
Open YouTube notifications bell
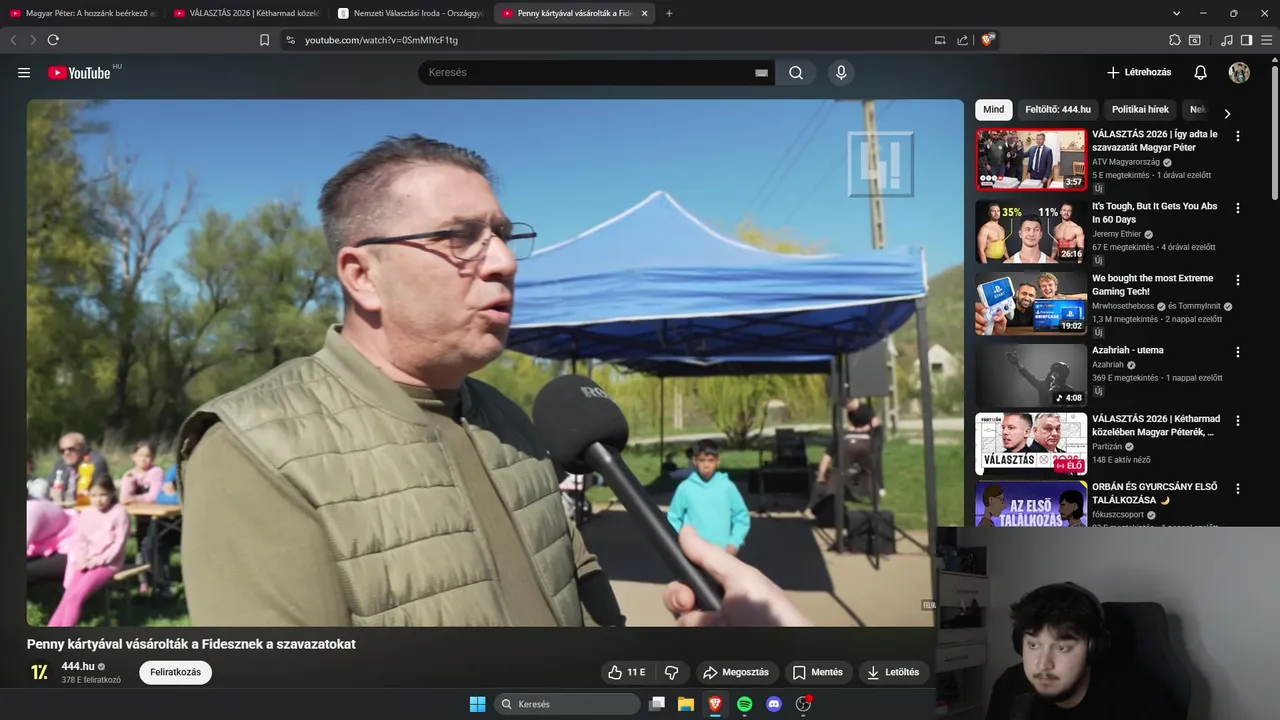coord(1201,73)
